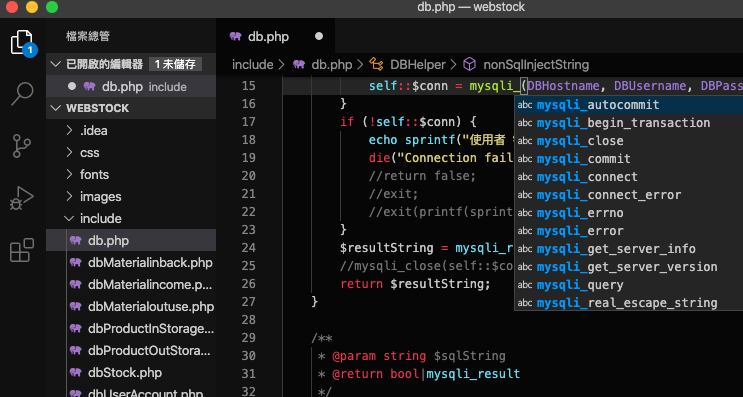Click the '@return bool|mysqli_result' comment line
The width and height of the screenshot is (743, 397).
tap(426, 374)
